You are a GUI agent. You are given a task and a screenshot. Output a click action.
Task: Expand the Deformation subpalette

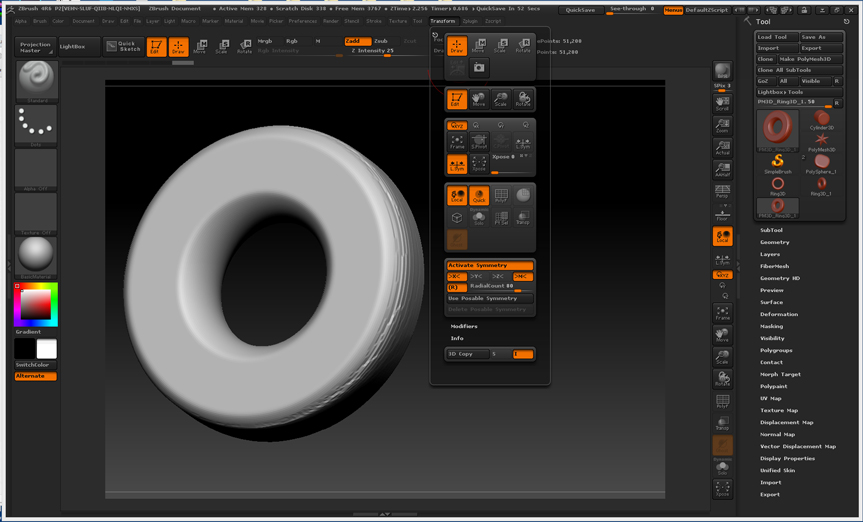778,314
